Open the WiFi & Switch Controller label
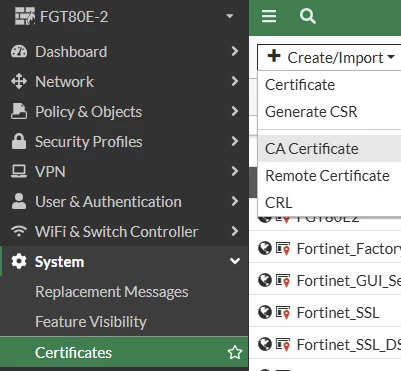The image size is (401, 371). click(x=117, y=232)
